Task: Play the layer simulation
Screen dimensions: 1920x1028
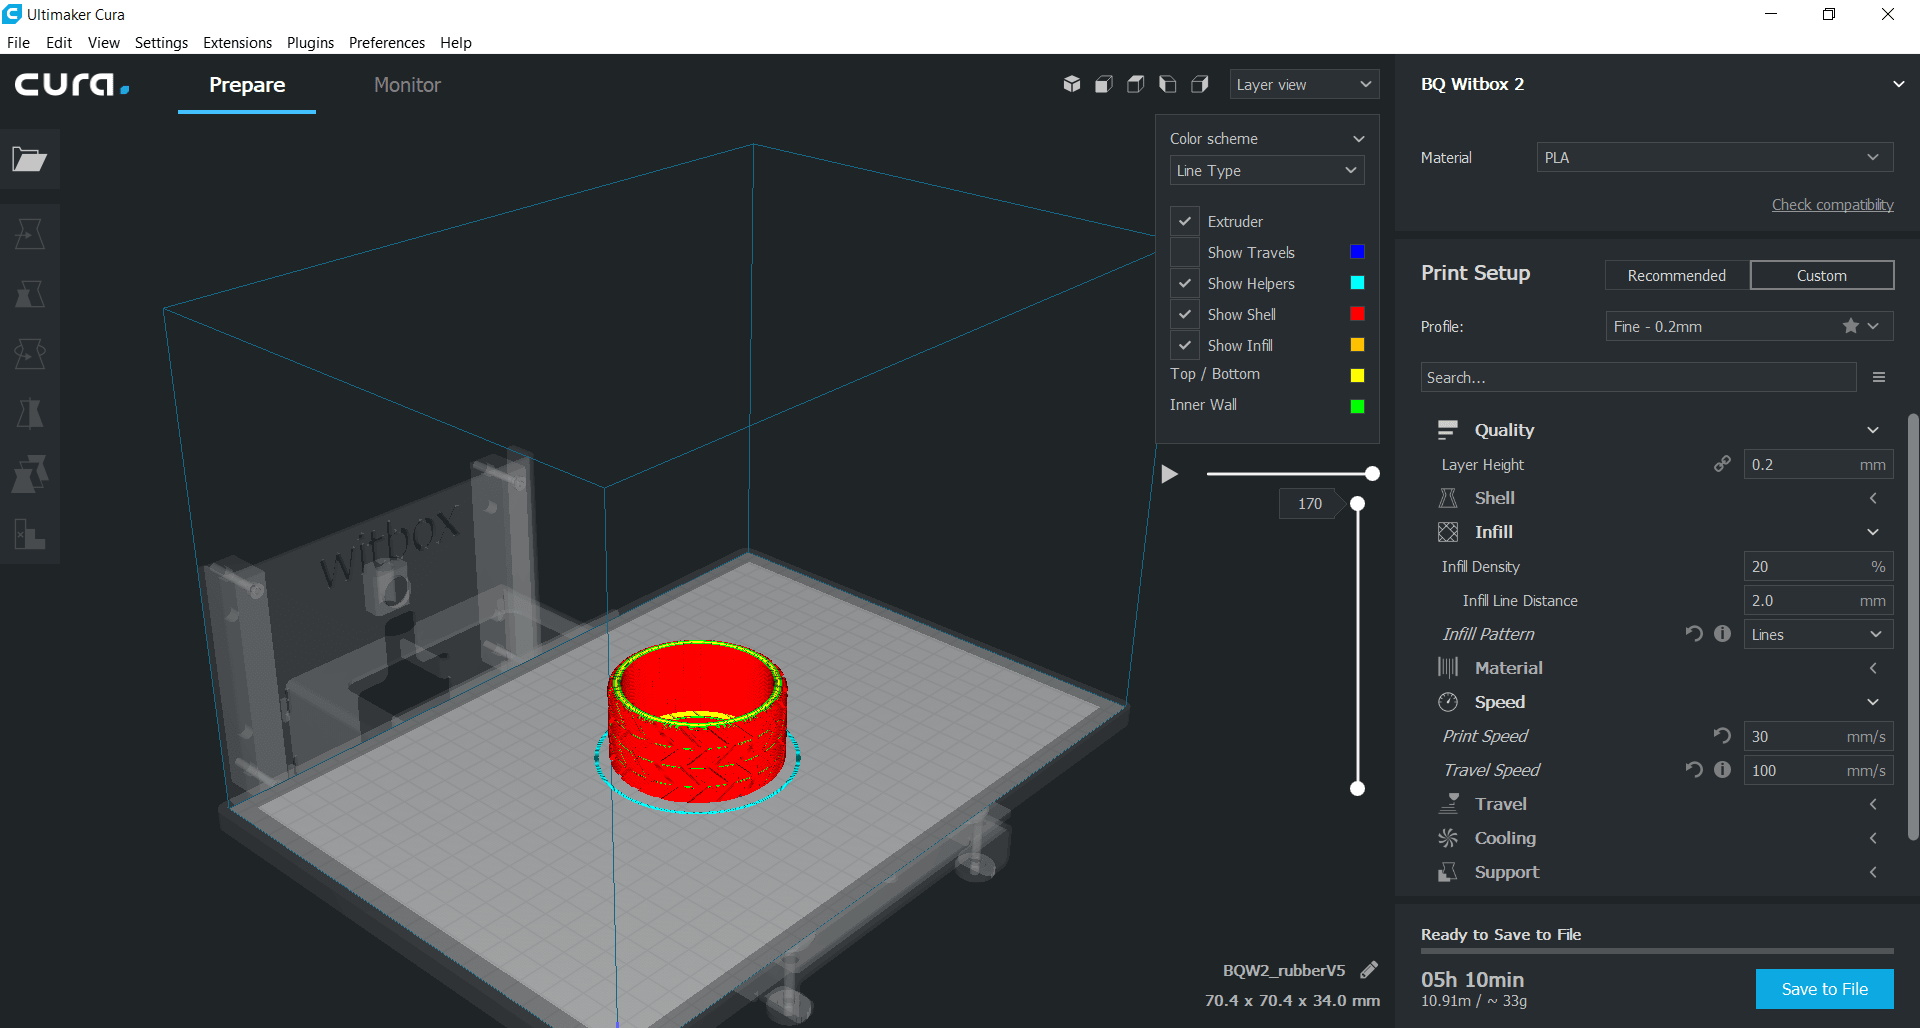Action: [1169, 474]
